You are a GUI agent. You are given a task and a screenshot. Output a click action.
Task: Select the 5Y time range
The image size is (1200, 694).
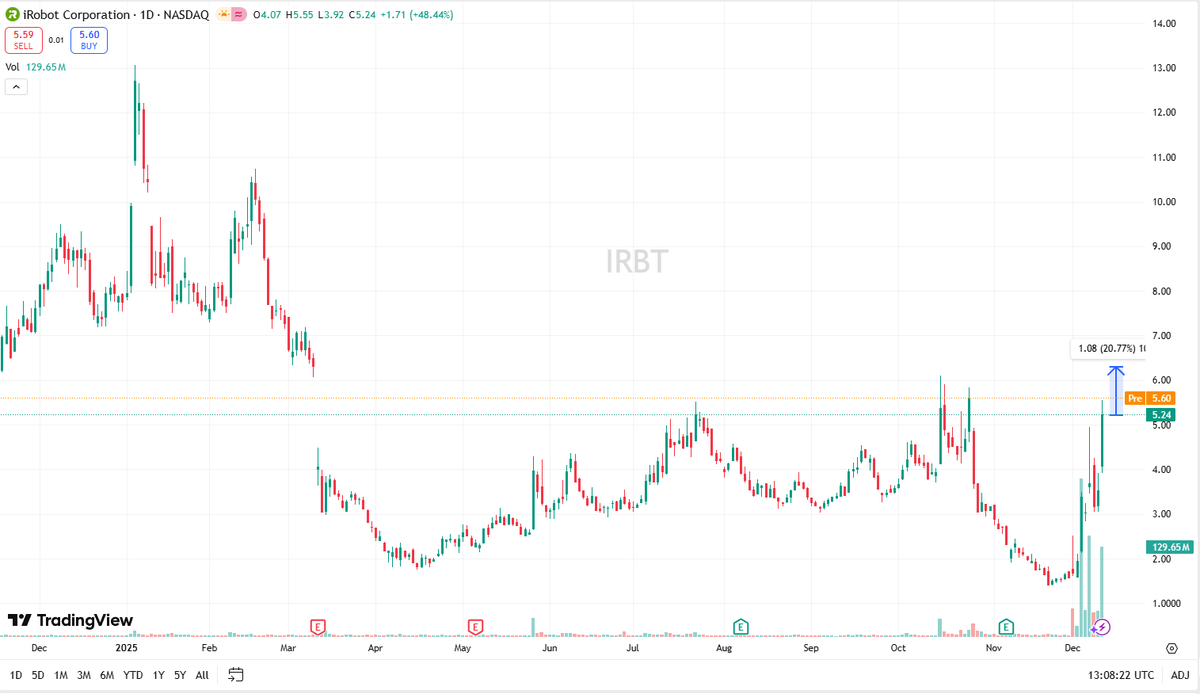click(179, 675)
